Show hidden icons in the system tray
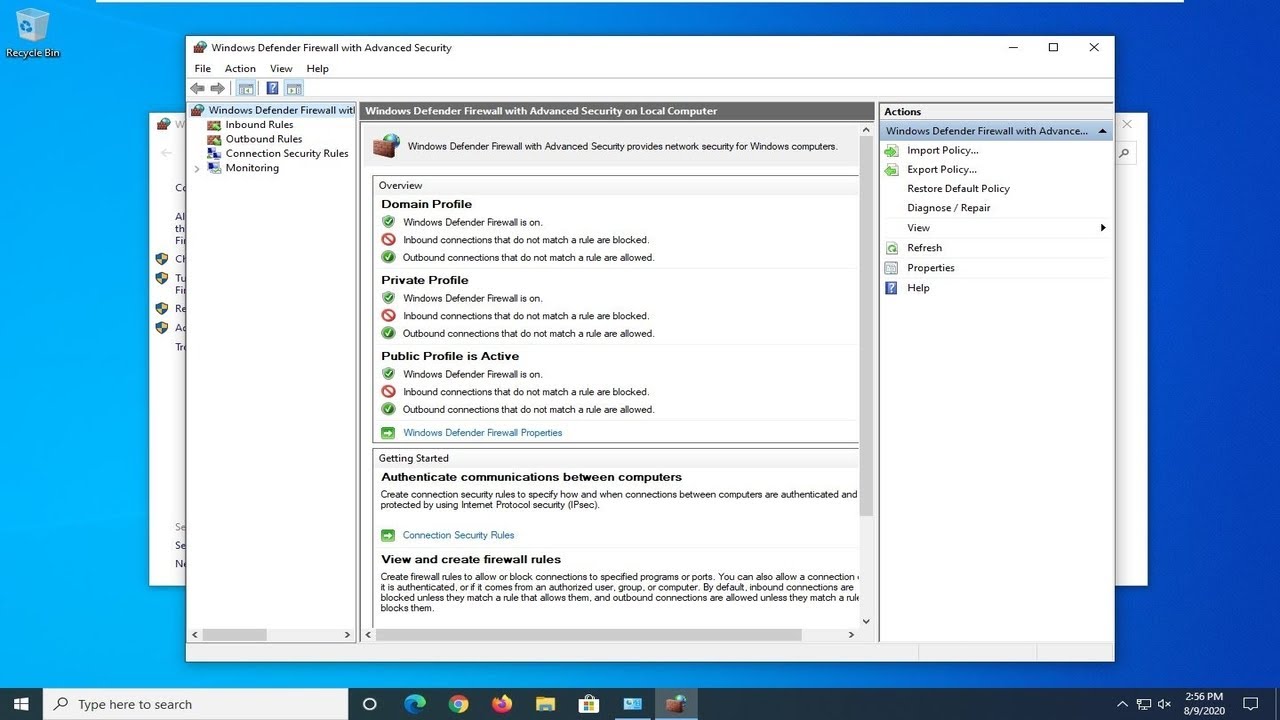Screen dimensions: 1280x720 [x=1122, y=704]
